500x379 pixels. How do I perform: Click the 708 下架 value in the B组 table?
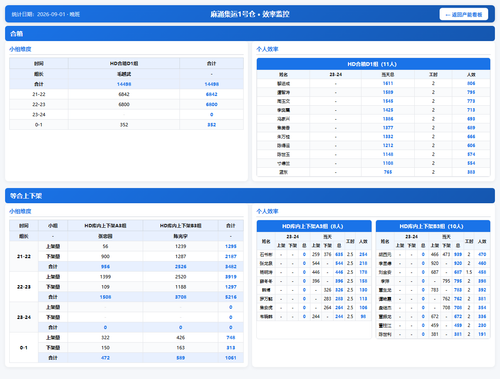tap(446, 308)
